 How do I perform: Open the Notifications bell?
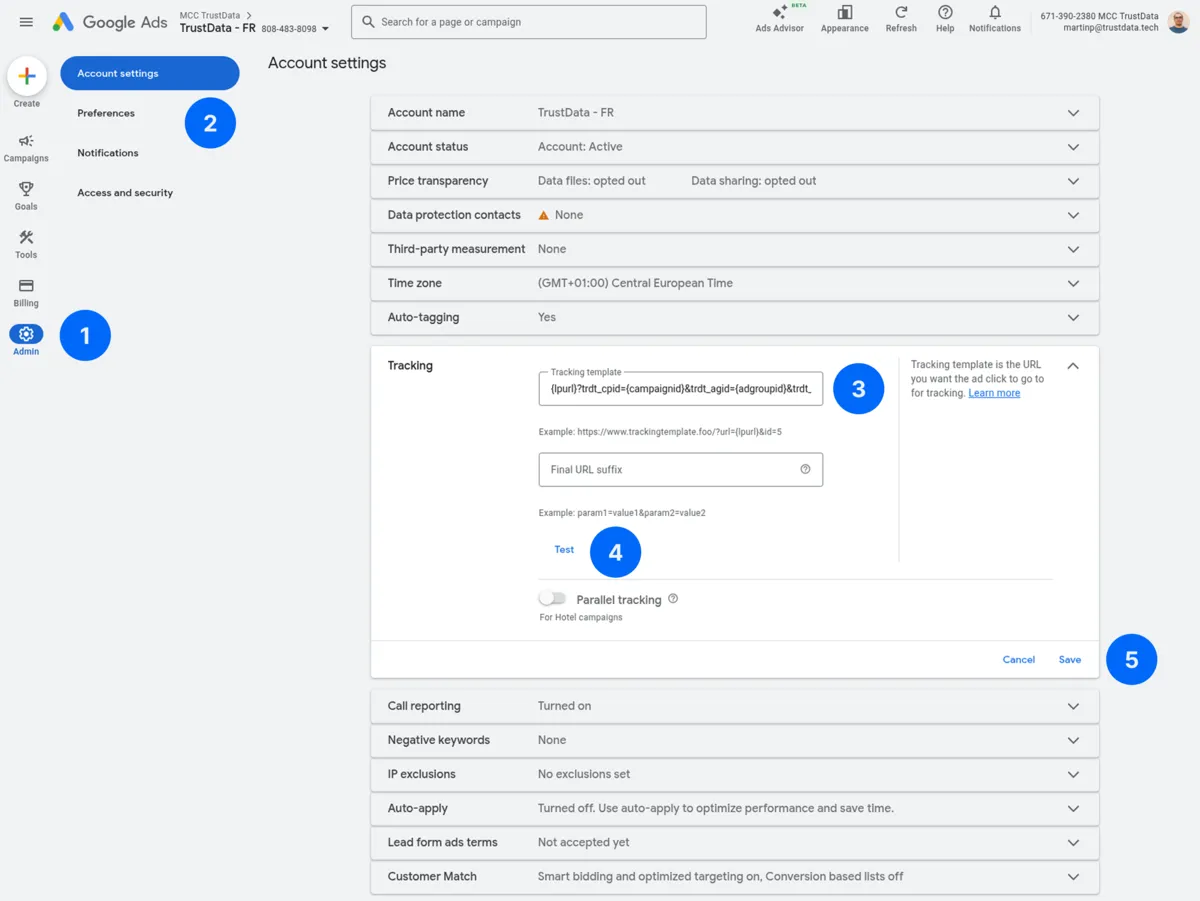coord(994,18)
